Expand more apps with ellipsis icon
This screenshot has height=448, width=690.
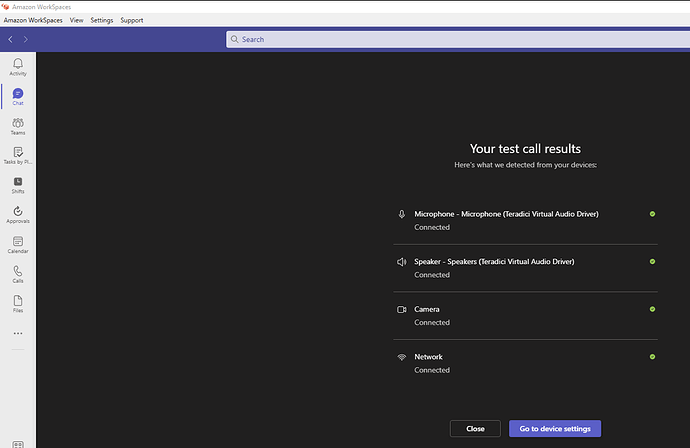(x=18, y=333)
